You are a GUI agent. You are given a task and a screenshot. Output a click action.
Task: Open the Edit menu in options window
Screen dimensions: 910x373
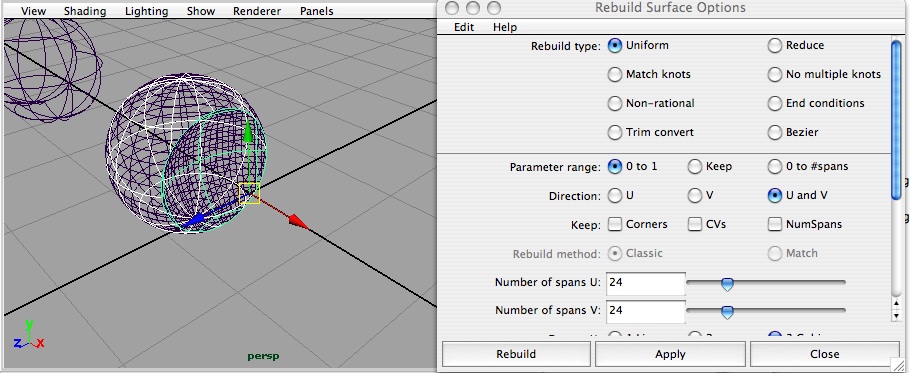464,27
